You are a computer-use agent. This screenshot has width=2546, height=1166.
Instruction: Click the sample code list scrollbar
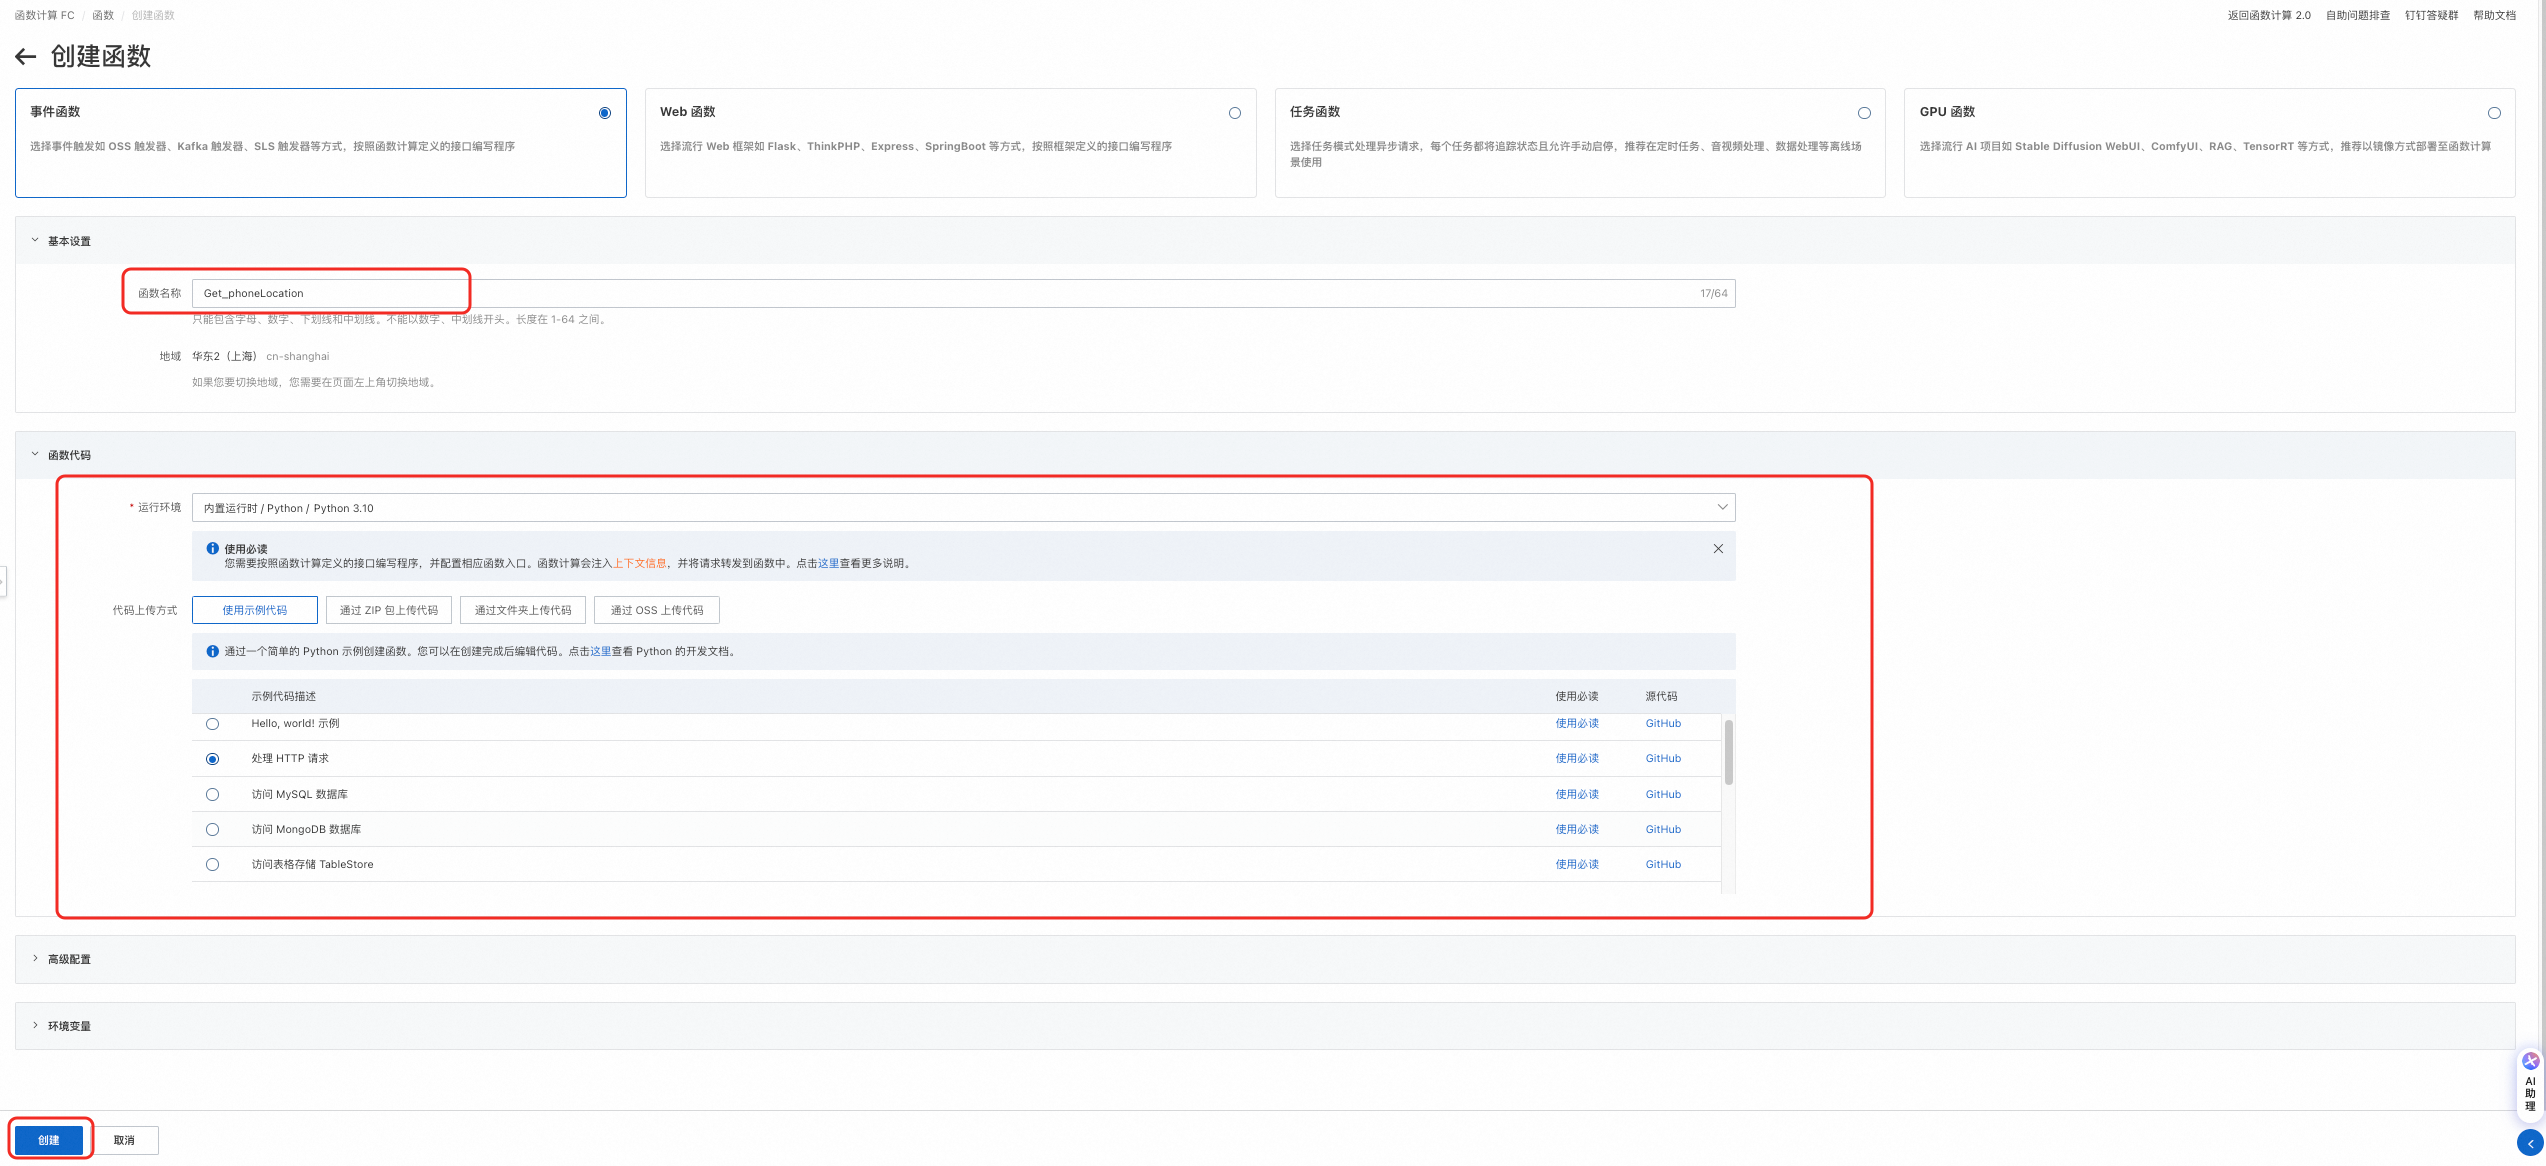1728,752
